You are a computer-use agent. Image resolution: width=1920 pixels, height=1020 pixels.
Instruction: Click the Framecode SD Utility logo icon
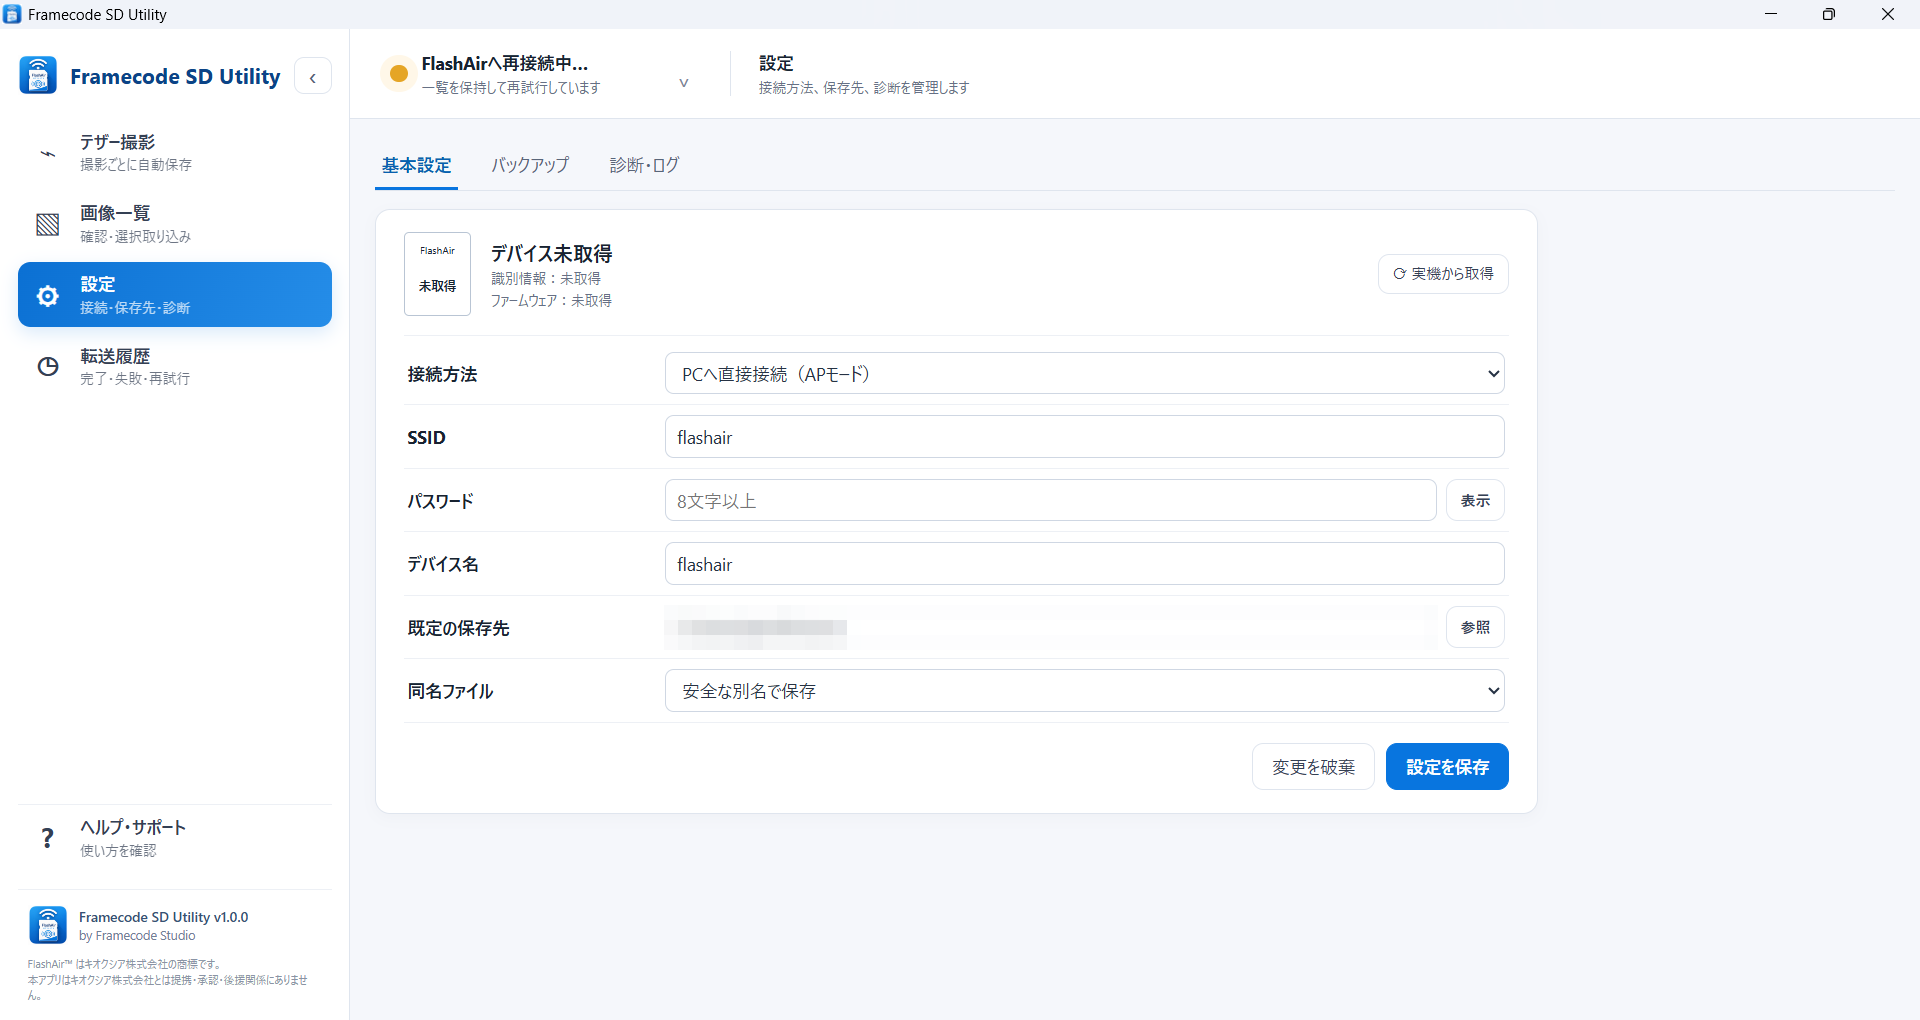click(x=38, y=76)
